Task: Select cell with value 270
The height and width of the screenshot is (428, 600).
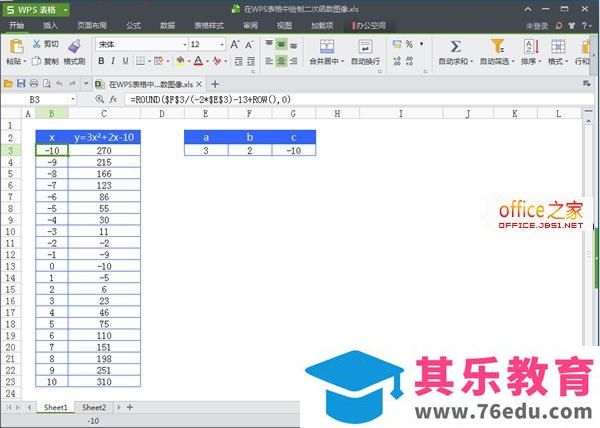Action: click(x=104, y=150)
